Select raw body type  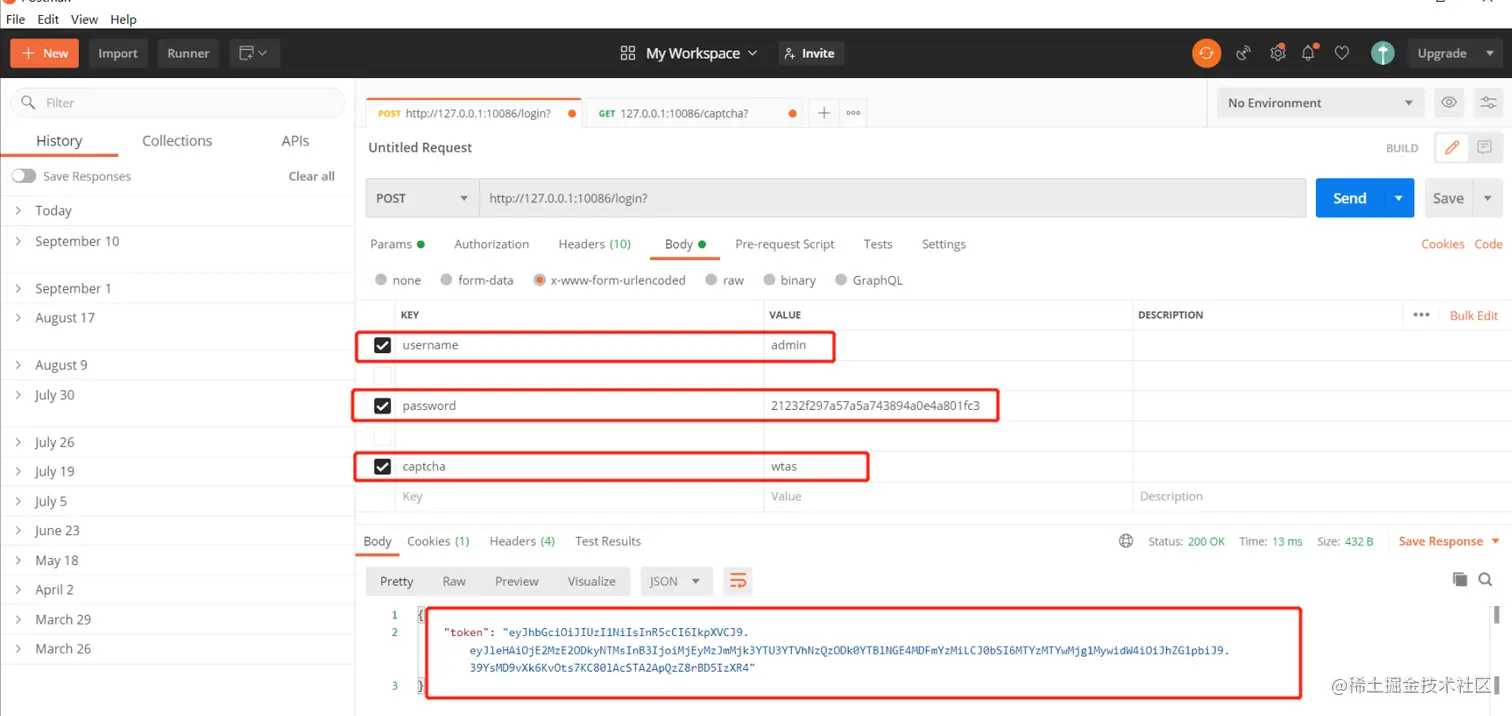711,280
